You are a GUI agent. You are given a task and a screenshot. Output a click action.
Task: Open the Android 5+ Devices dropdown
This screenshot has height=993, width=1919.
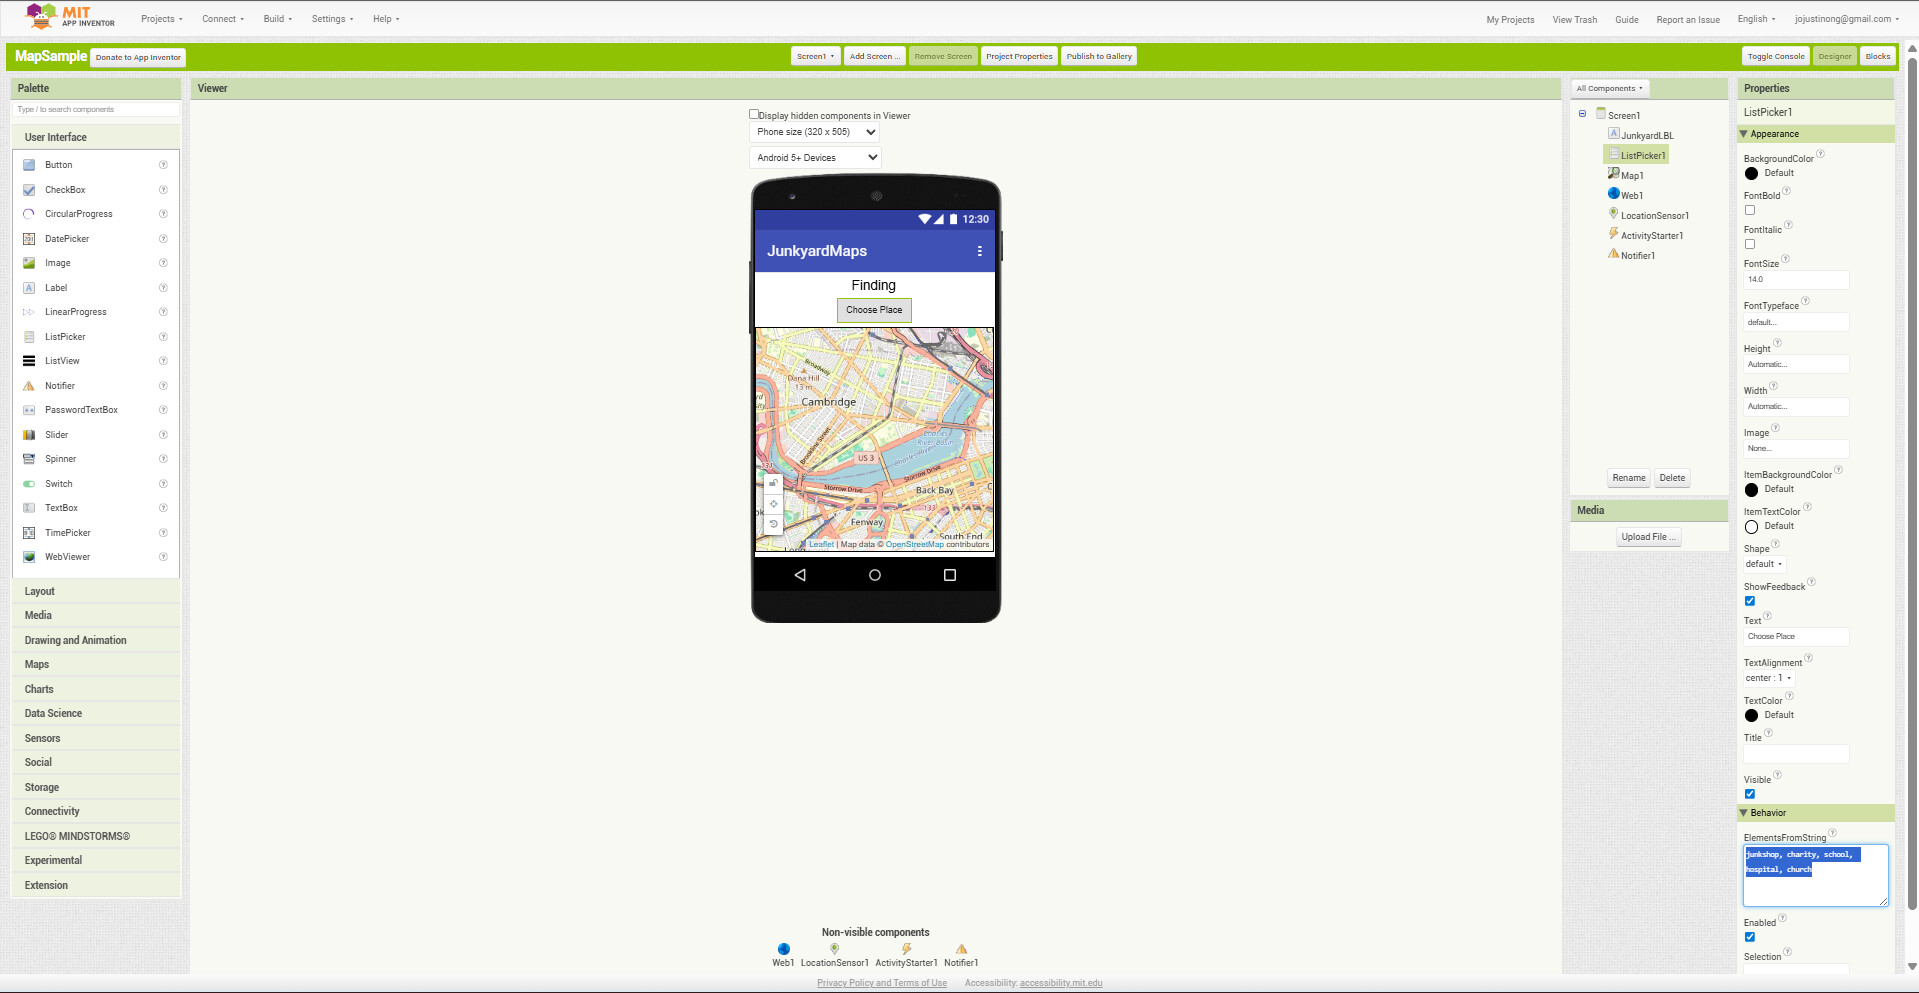point(815,158)
